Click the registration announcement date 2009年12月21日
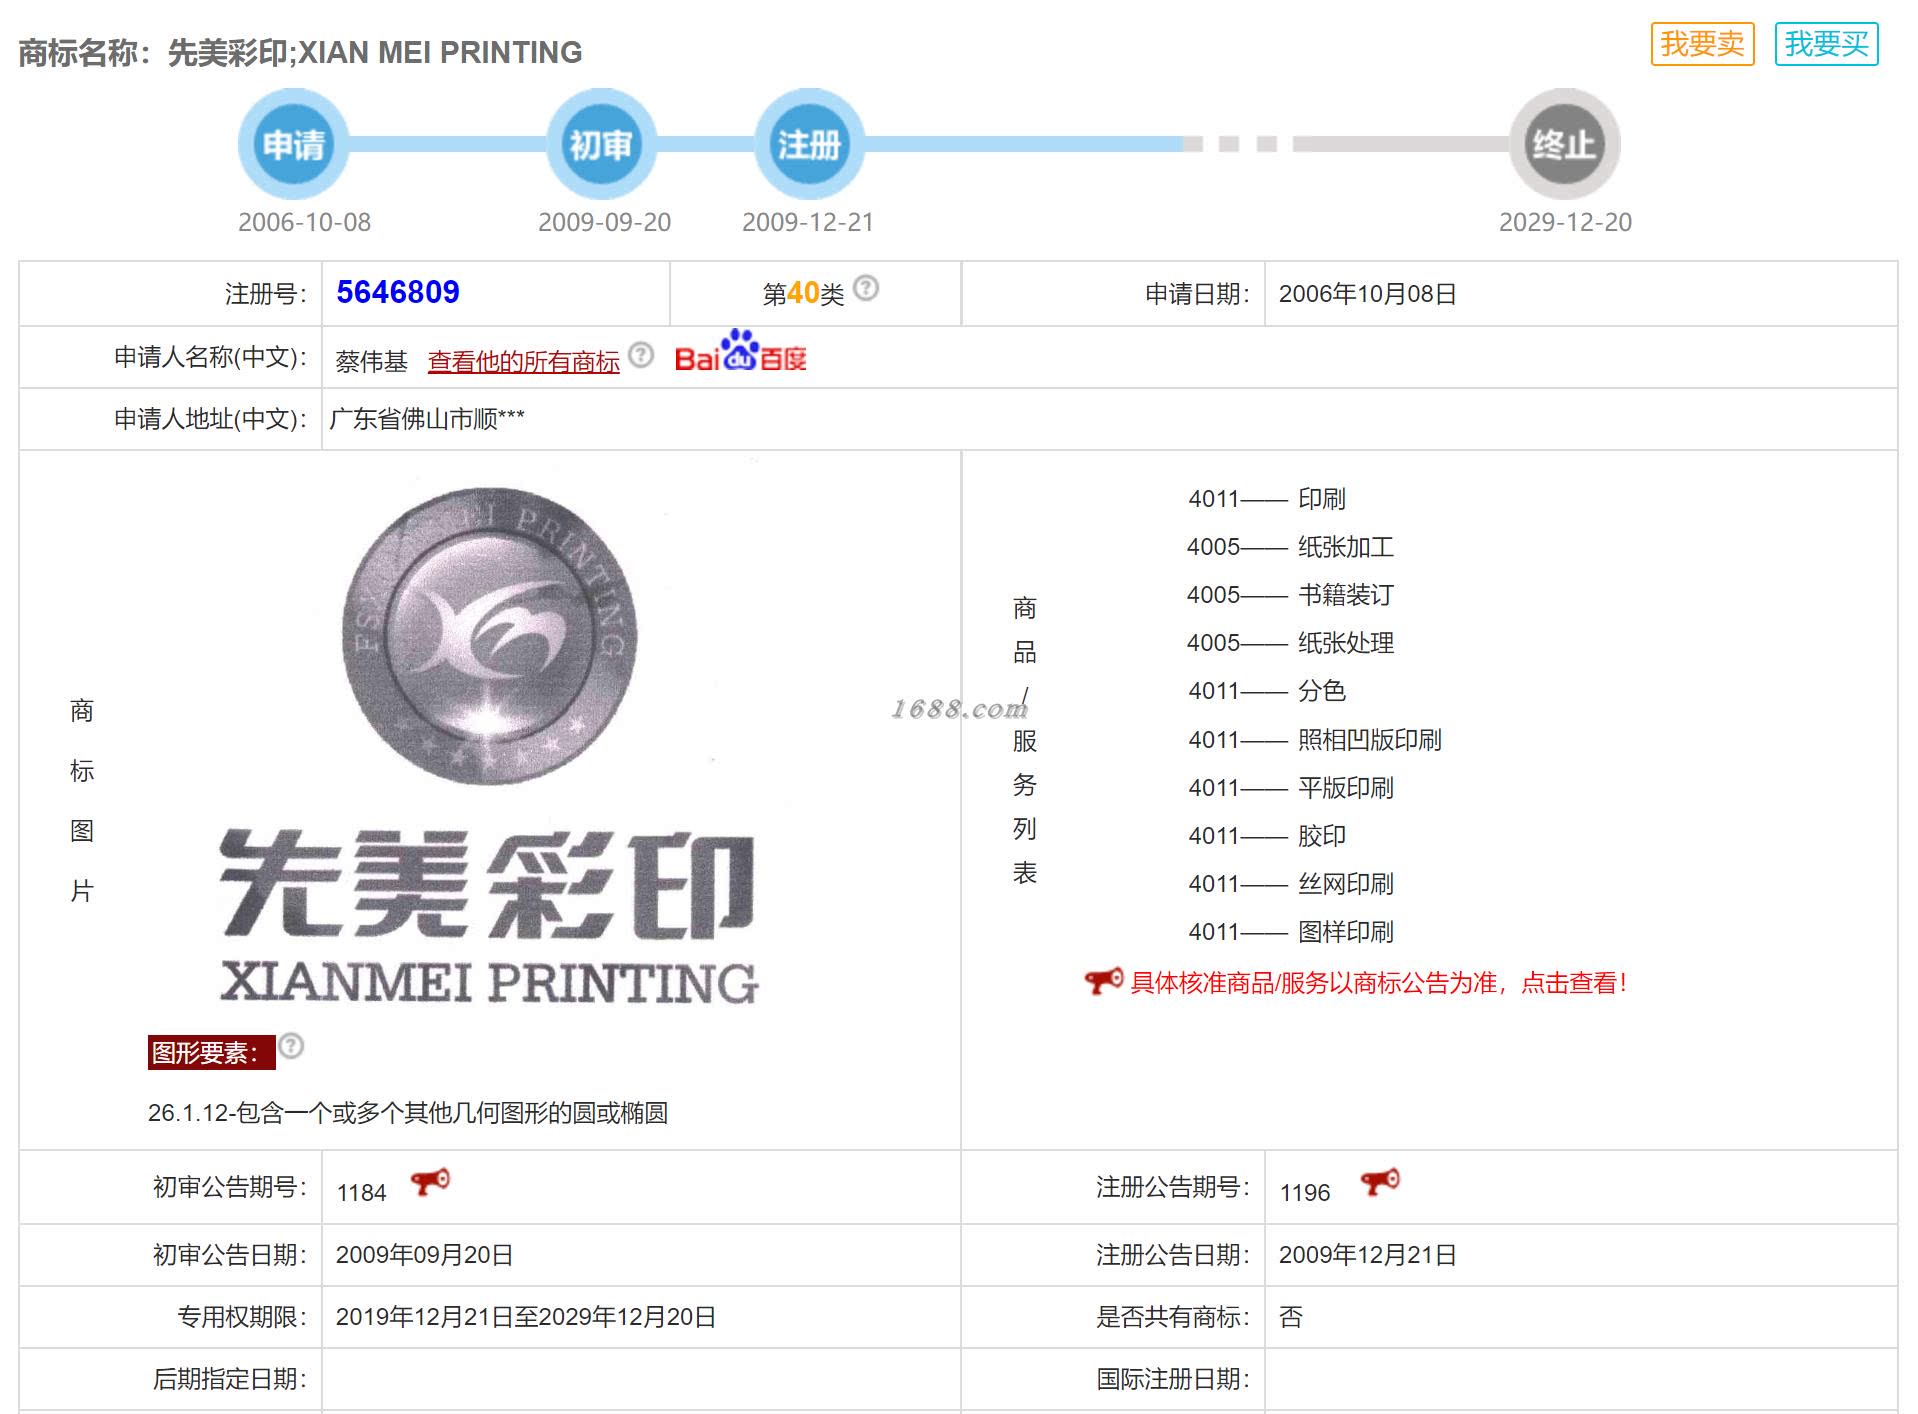Image resolution: width=1918 pixels, height=1414 pixels. click(1368, 1255)
